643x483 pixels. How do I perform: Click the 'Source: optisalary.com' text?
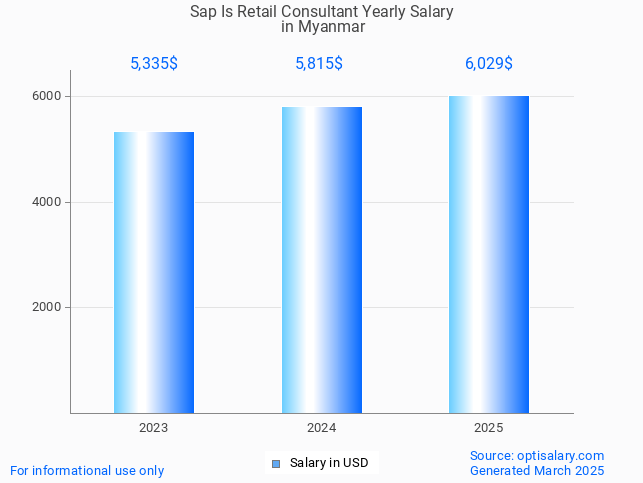pos(537,456)
